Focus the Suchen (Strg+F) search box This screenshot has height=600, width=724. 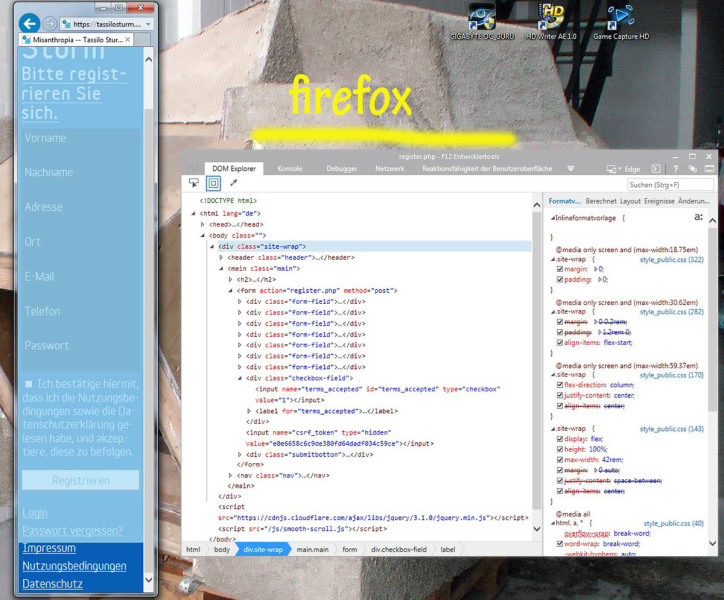pos(670,185)
